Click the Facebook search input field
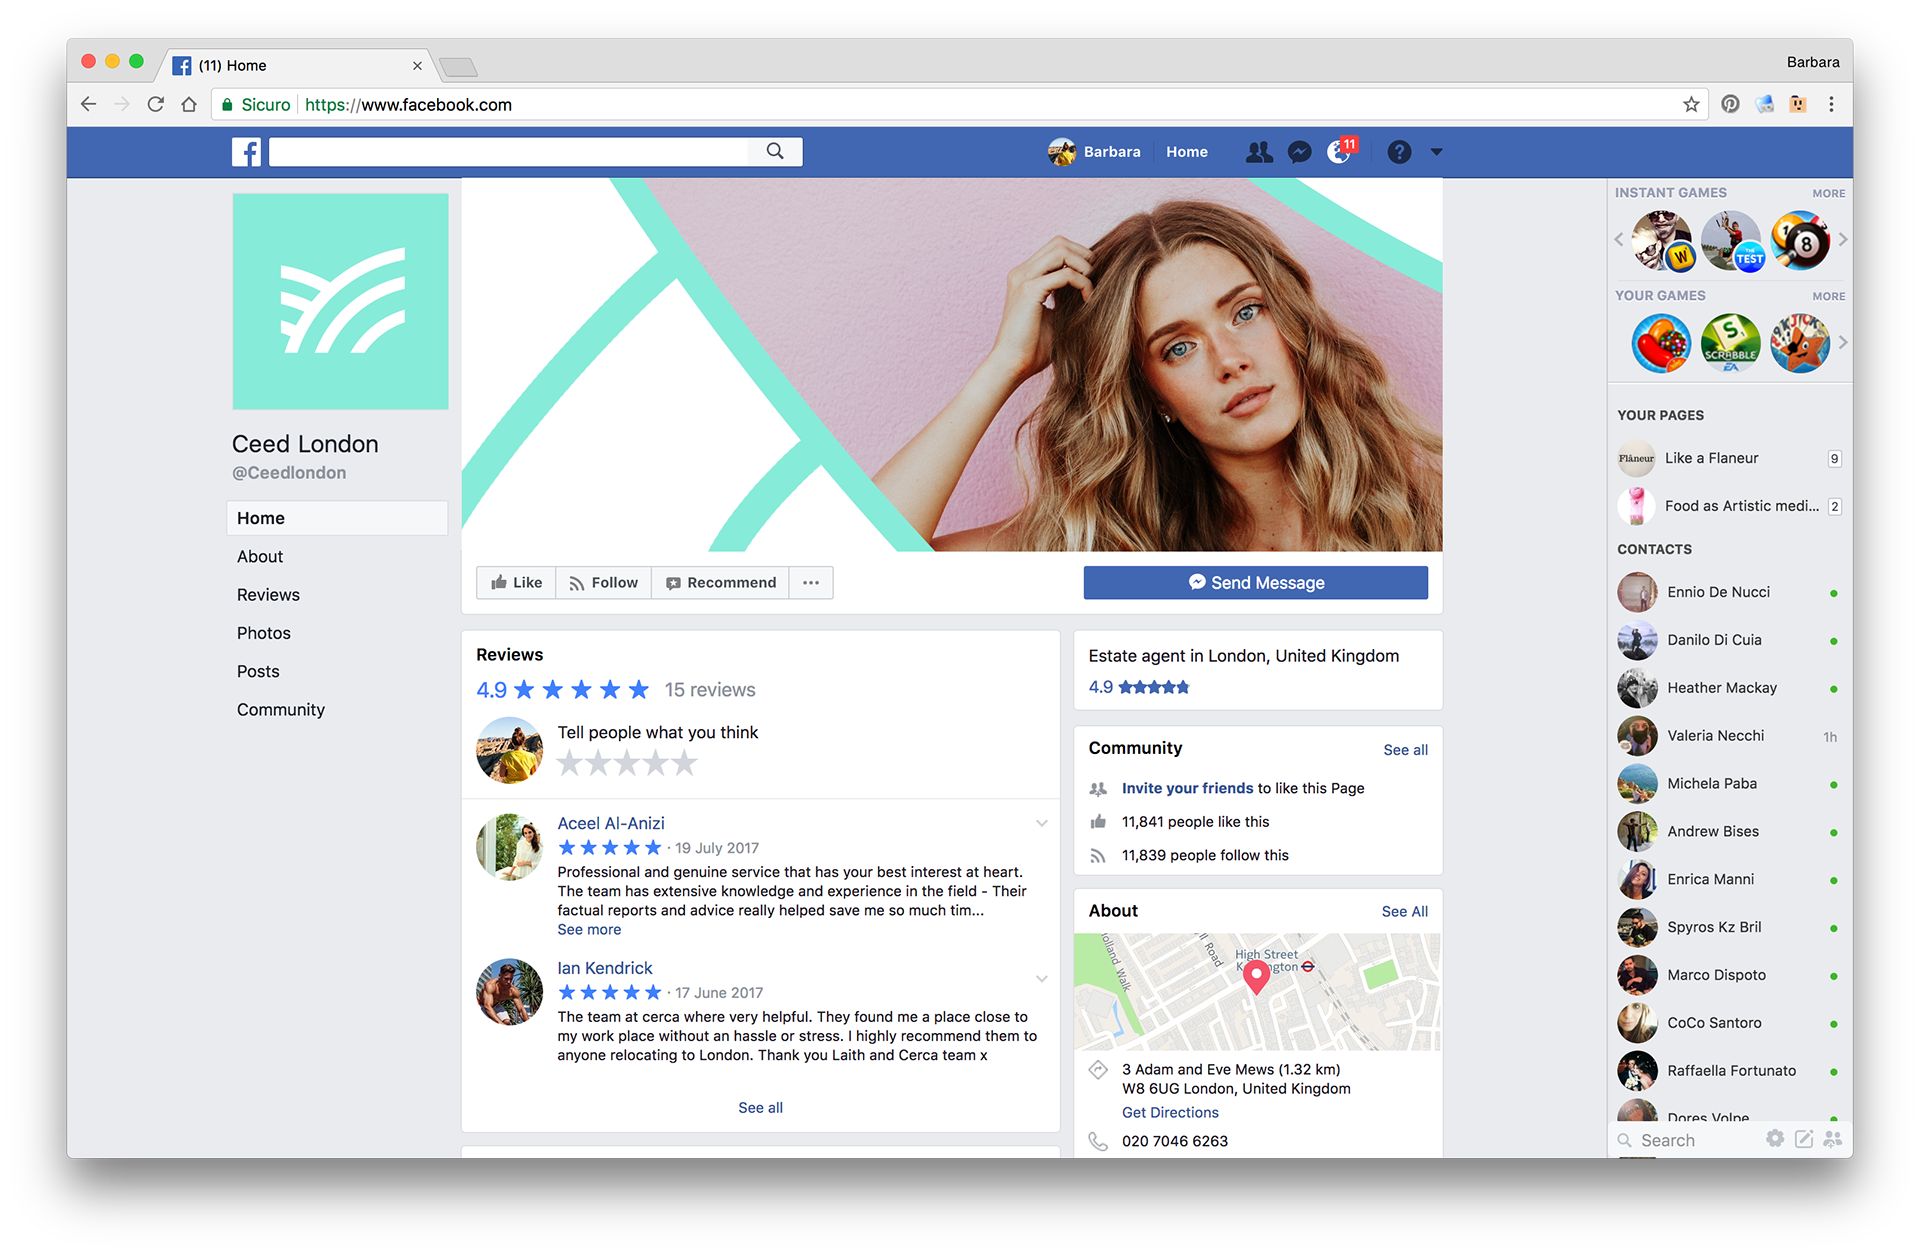This screenshot has height=1254, width=1920. click(510, 151)
